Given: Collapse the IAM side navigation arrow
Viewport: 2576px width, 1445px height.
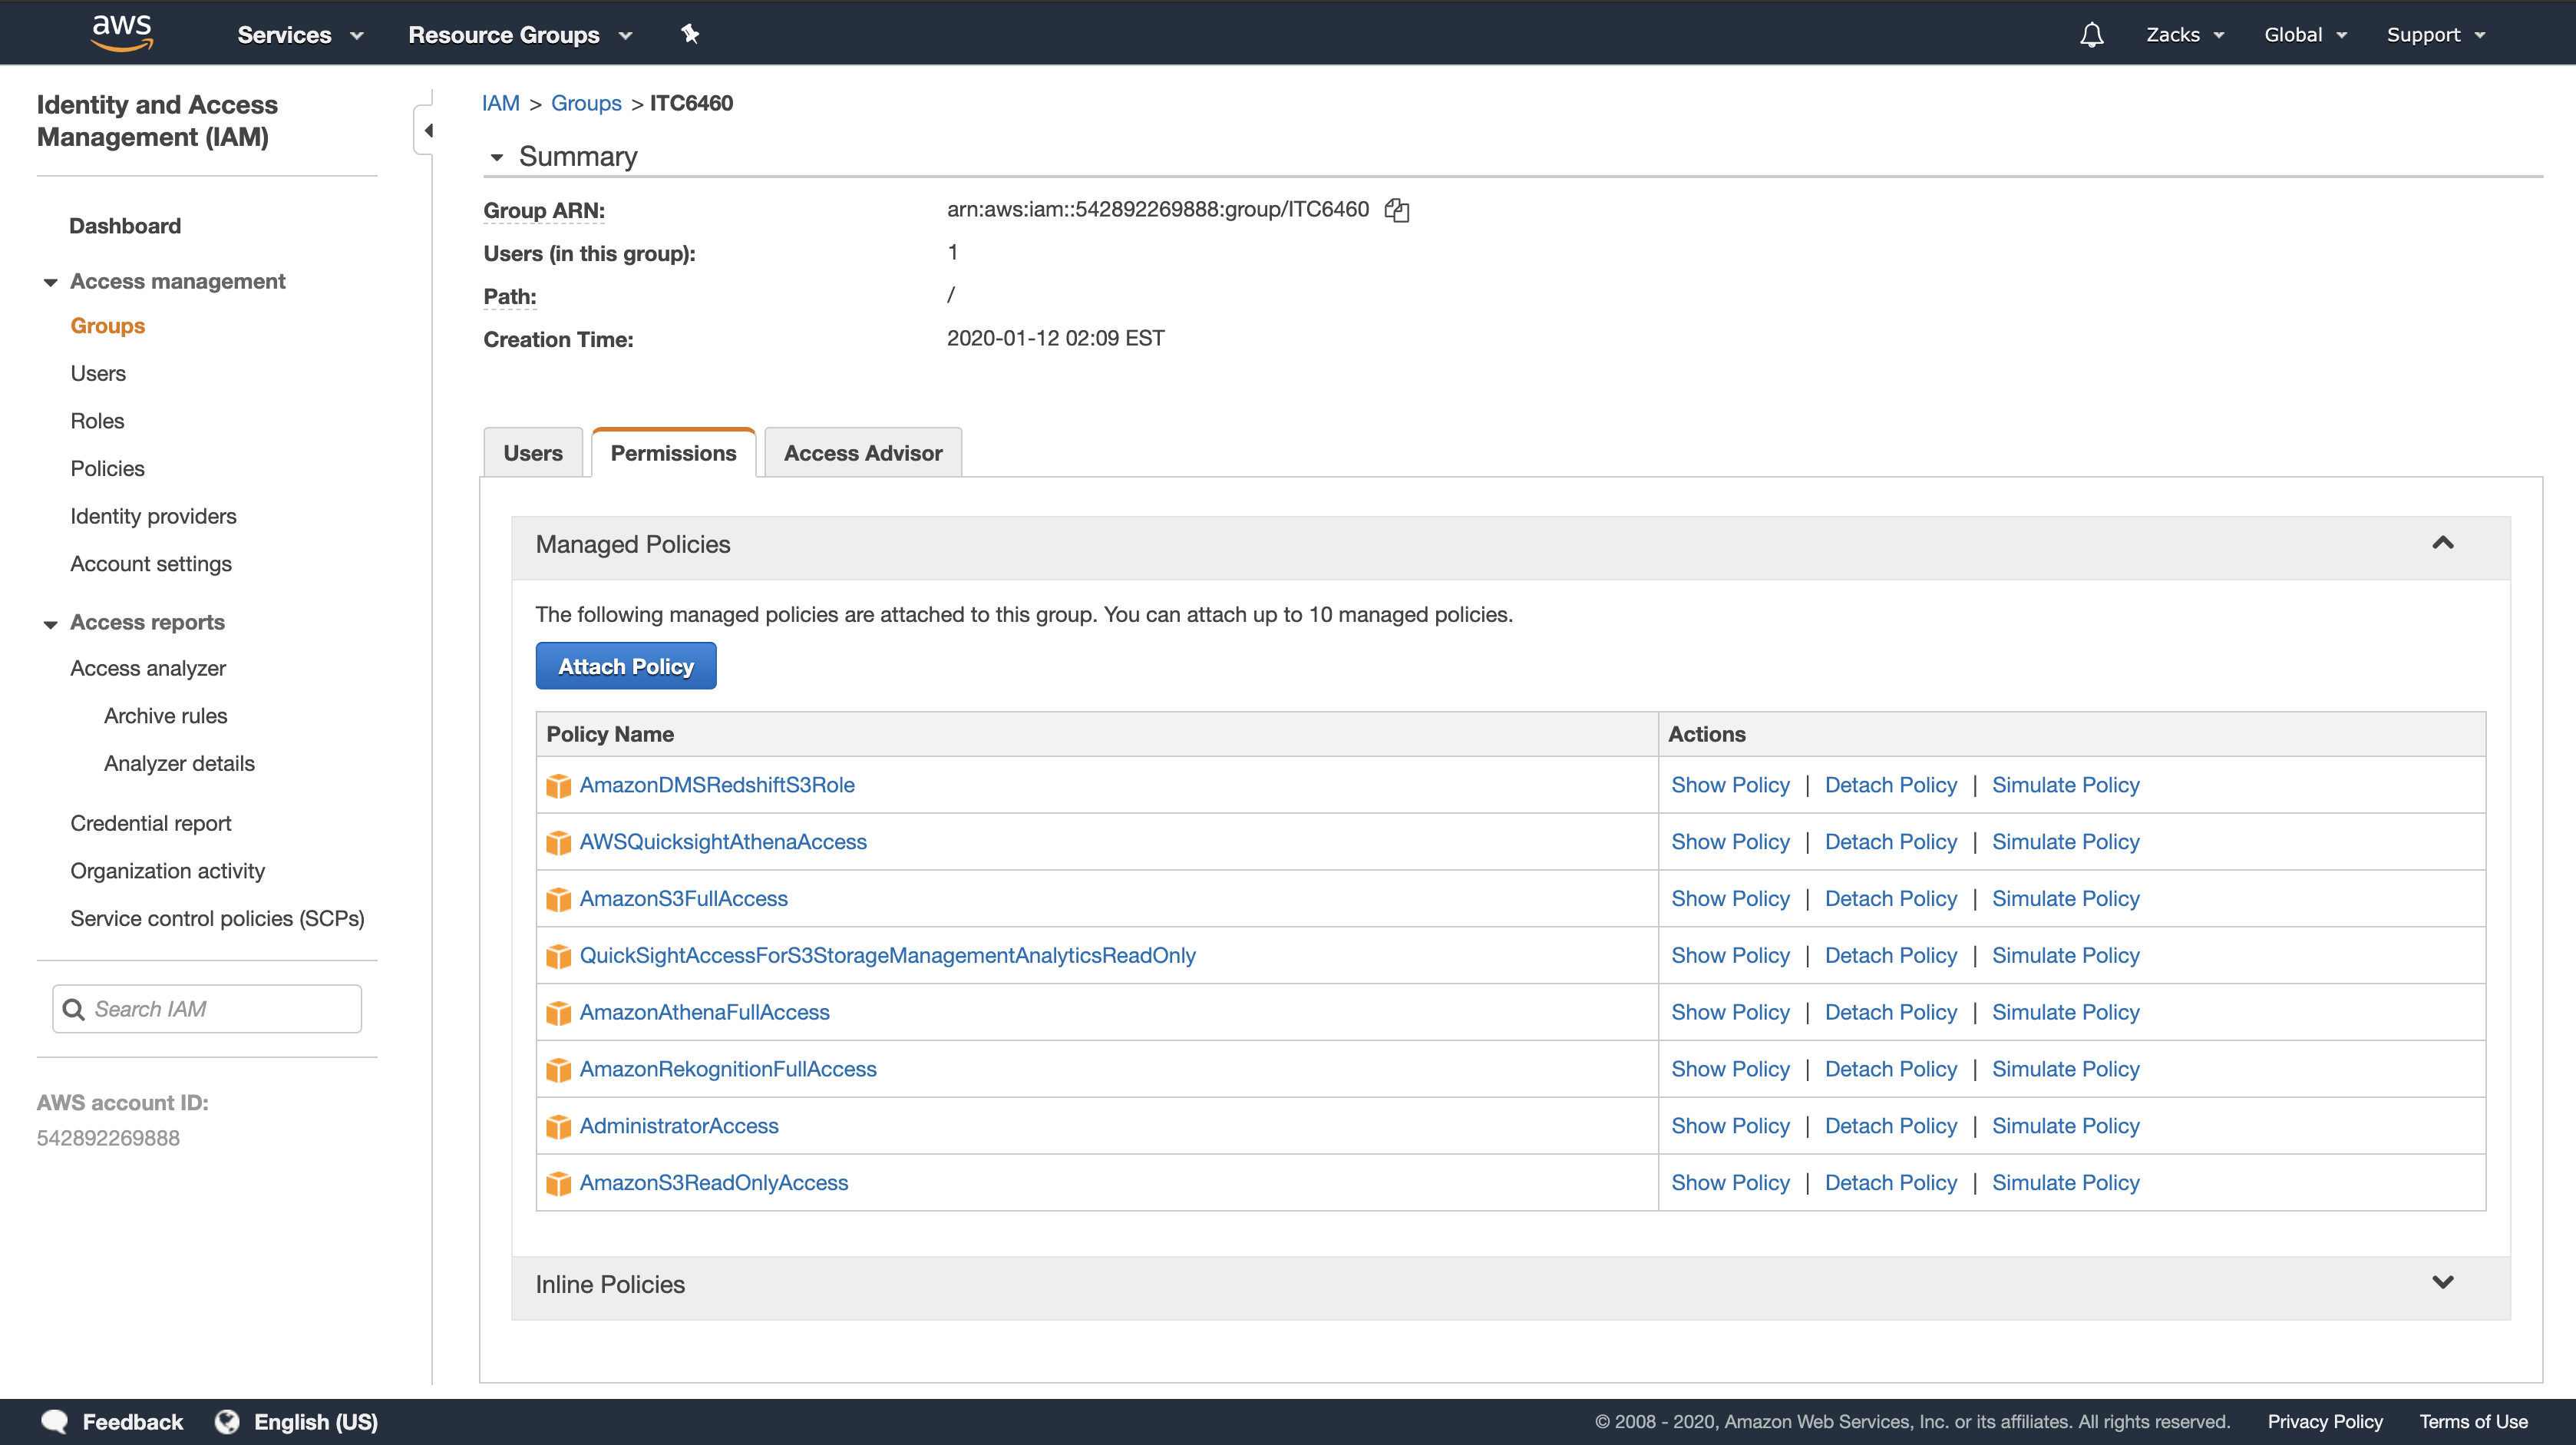Looking at the screenshot, I should tap(428, 130).
